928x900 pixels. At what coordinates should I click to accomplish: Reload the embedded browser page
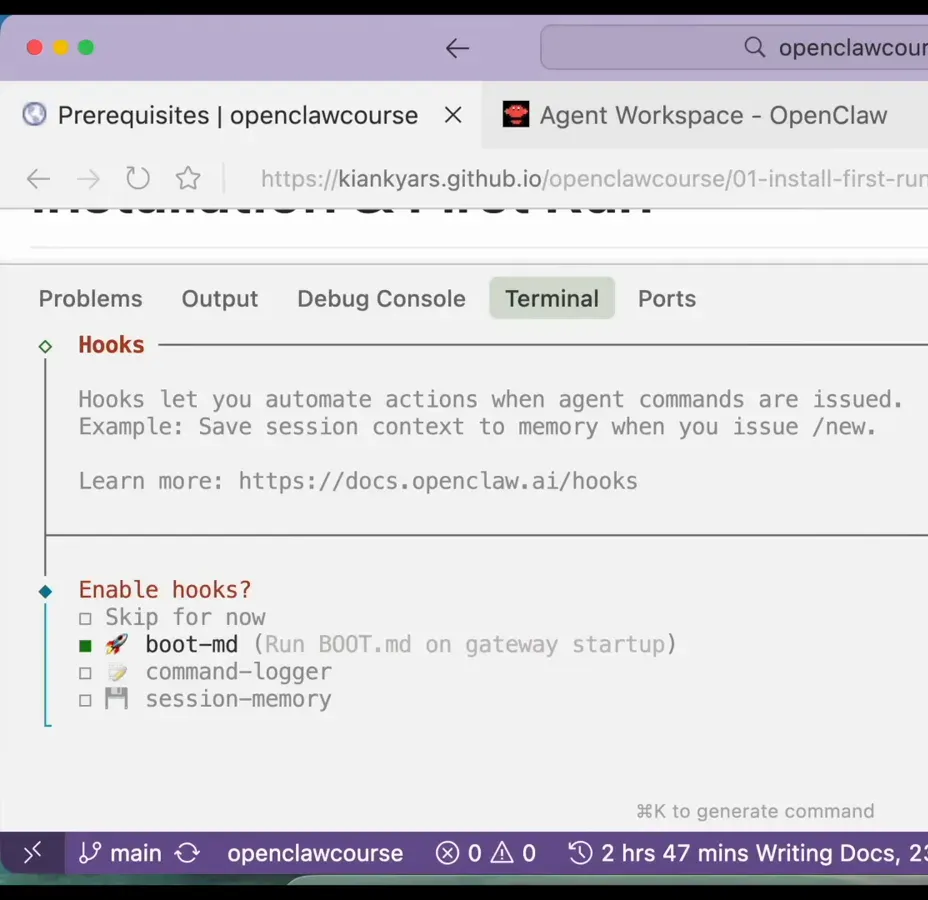(x=138, y=178)
